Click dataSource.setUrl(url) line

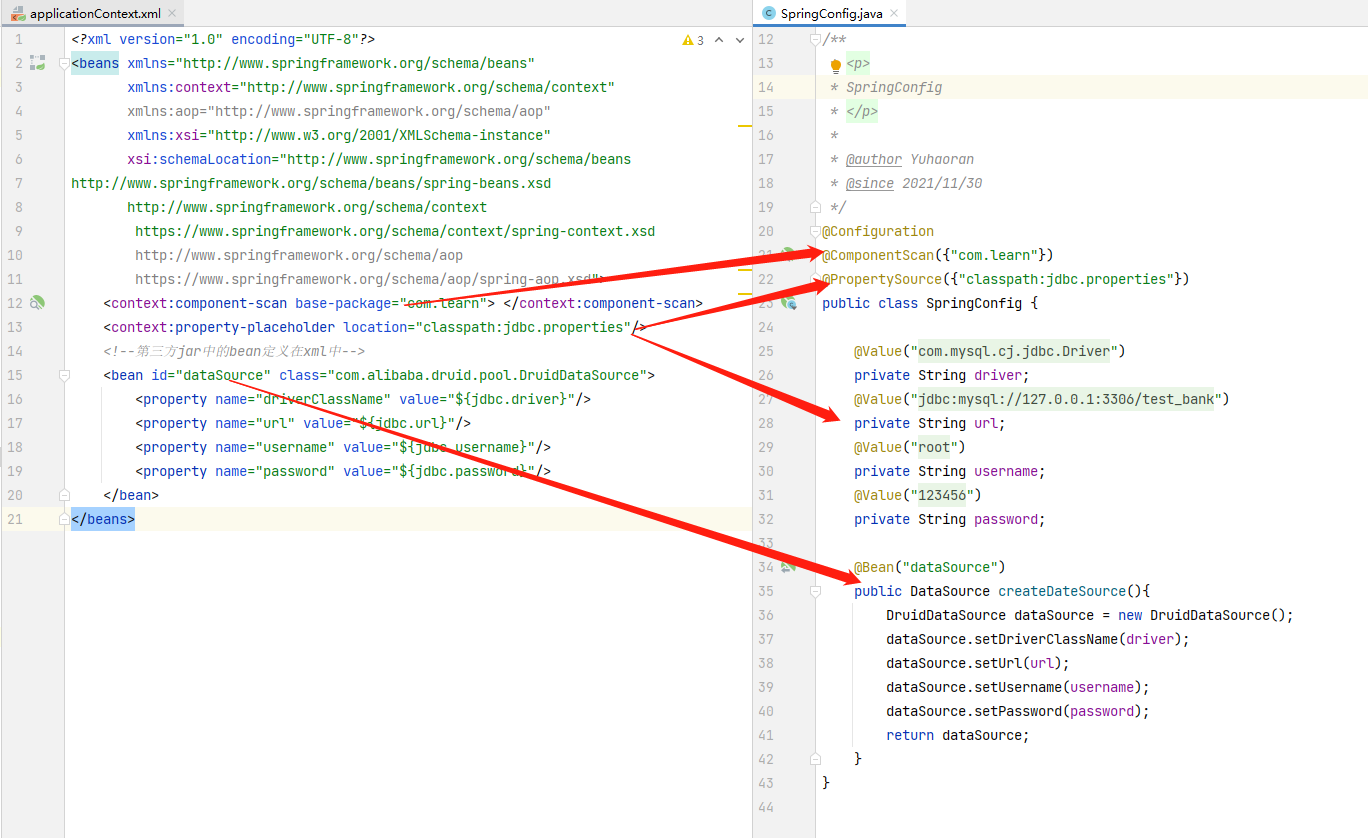coord(978,663)
